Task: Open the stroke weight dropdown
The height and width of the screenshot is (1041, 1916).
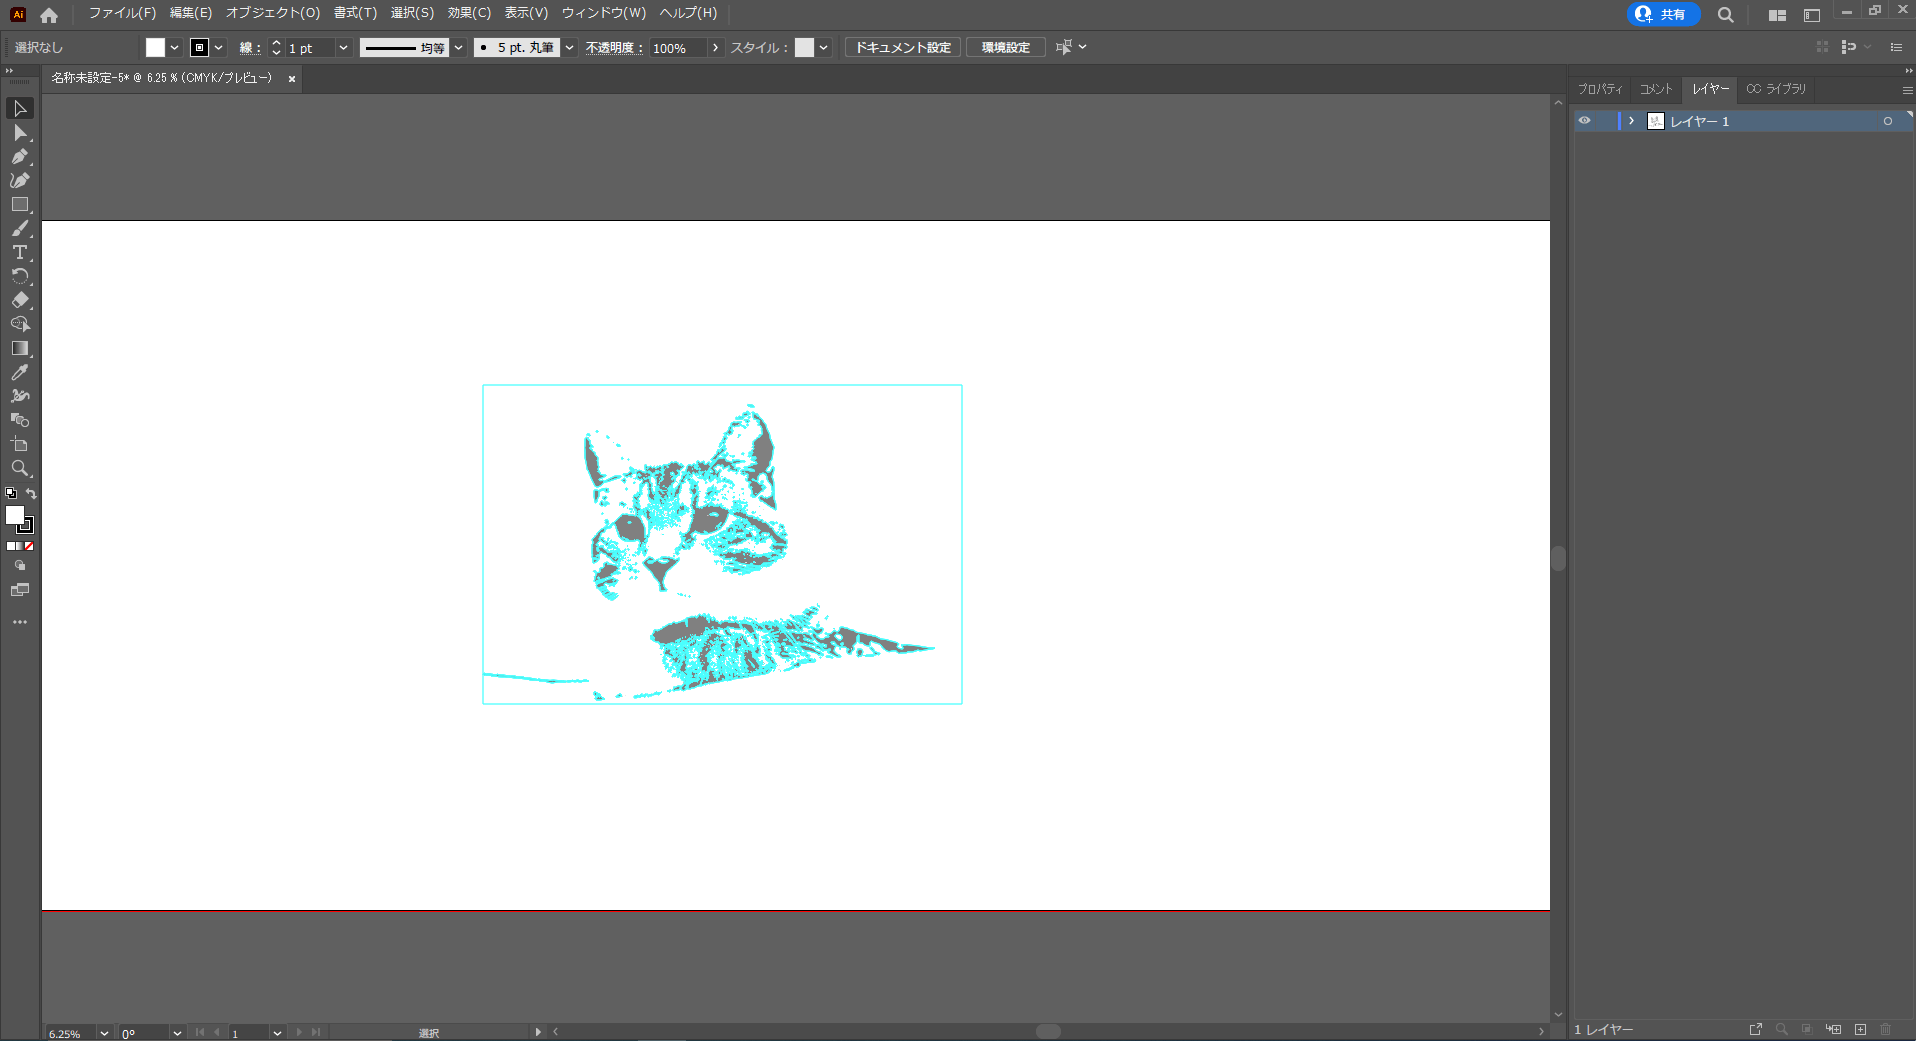Action: (343, 48)
